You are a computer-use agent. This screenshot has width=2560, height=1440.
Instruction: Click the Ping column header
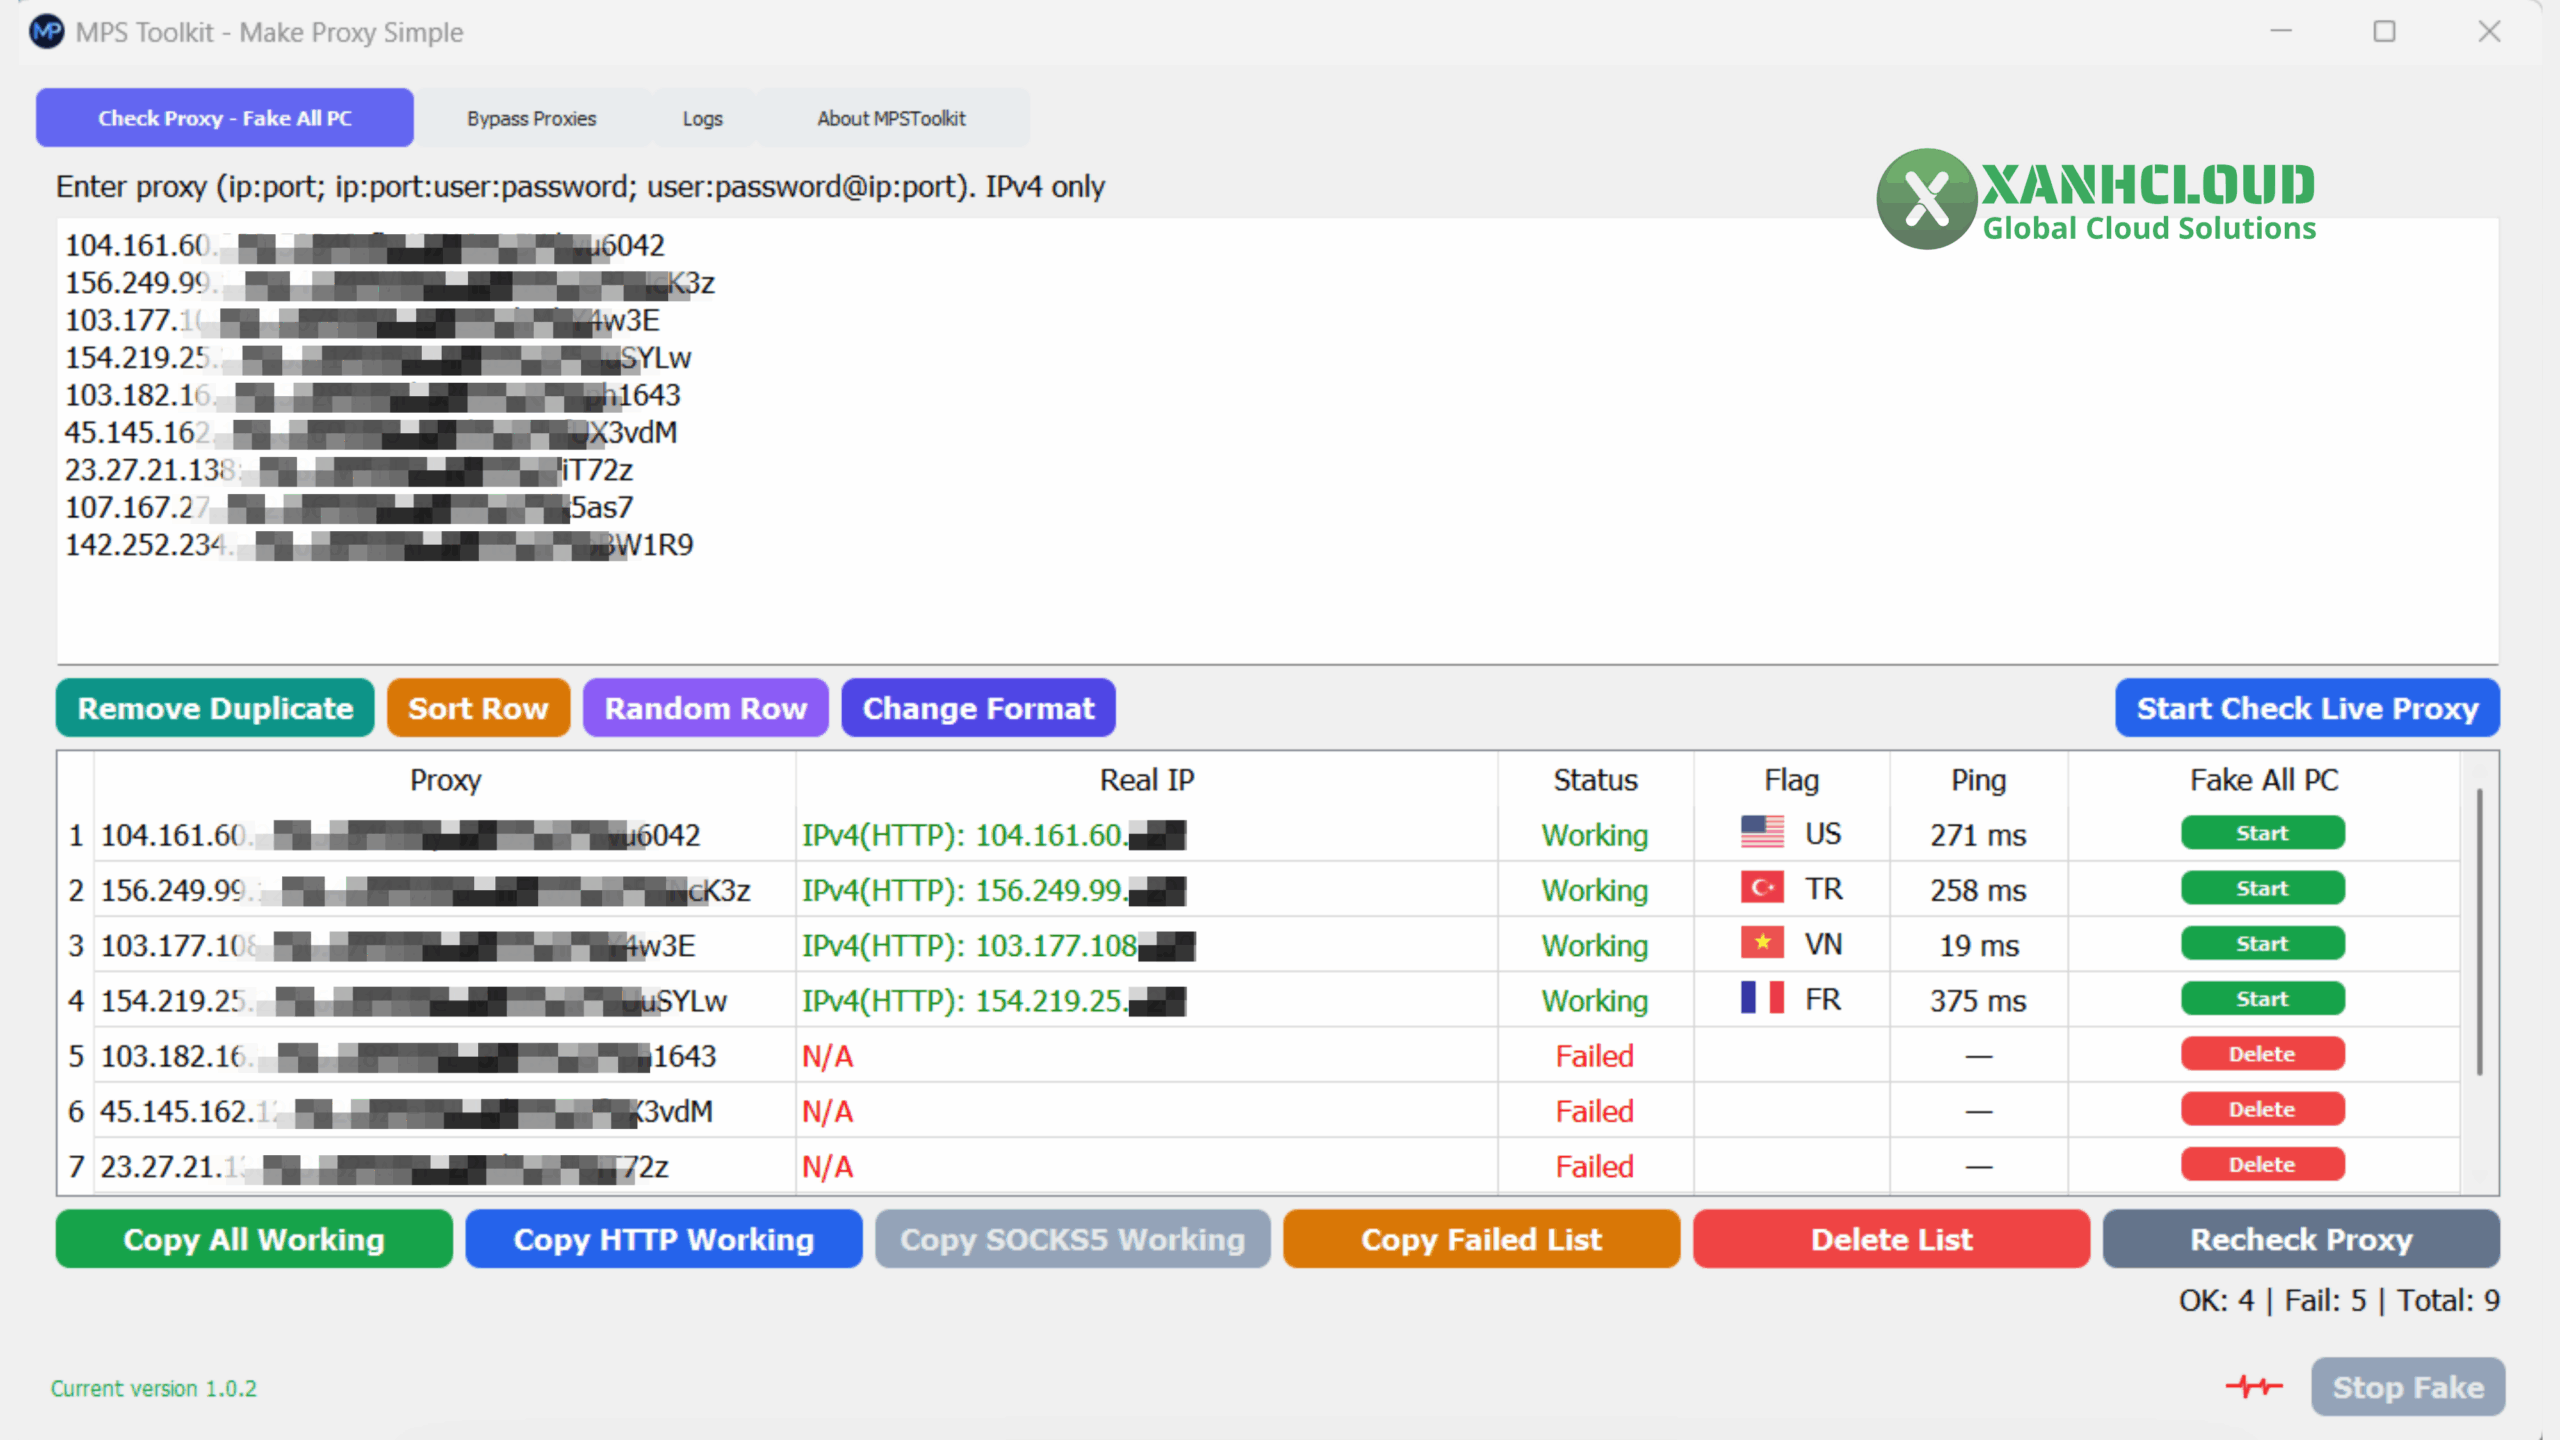coord(1978,780)
